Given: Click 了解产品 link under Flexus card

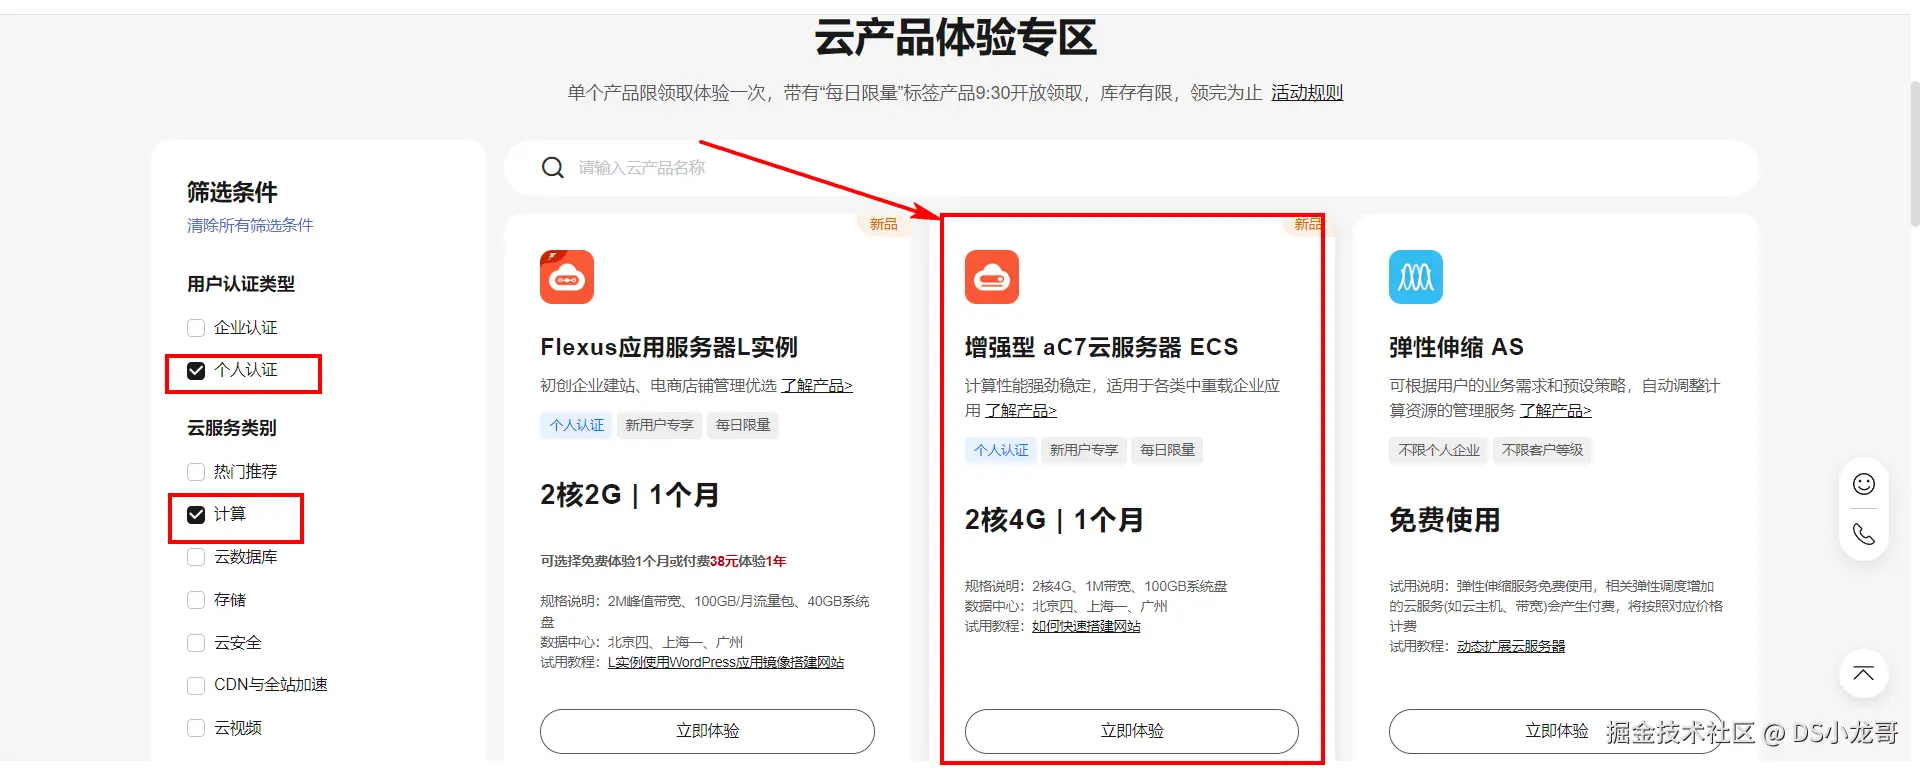Looking at the screenshot, I should click(x=817, y=386).
